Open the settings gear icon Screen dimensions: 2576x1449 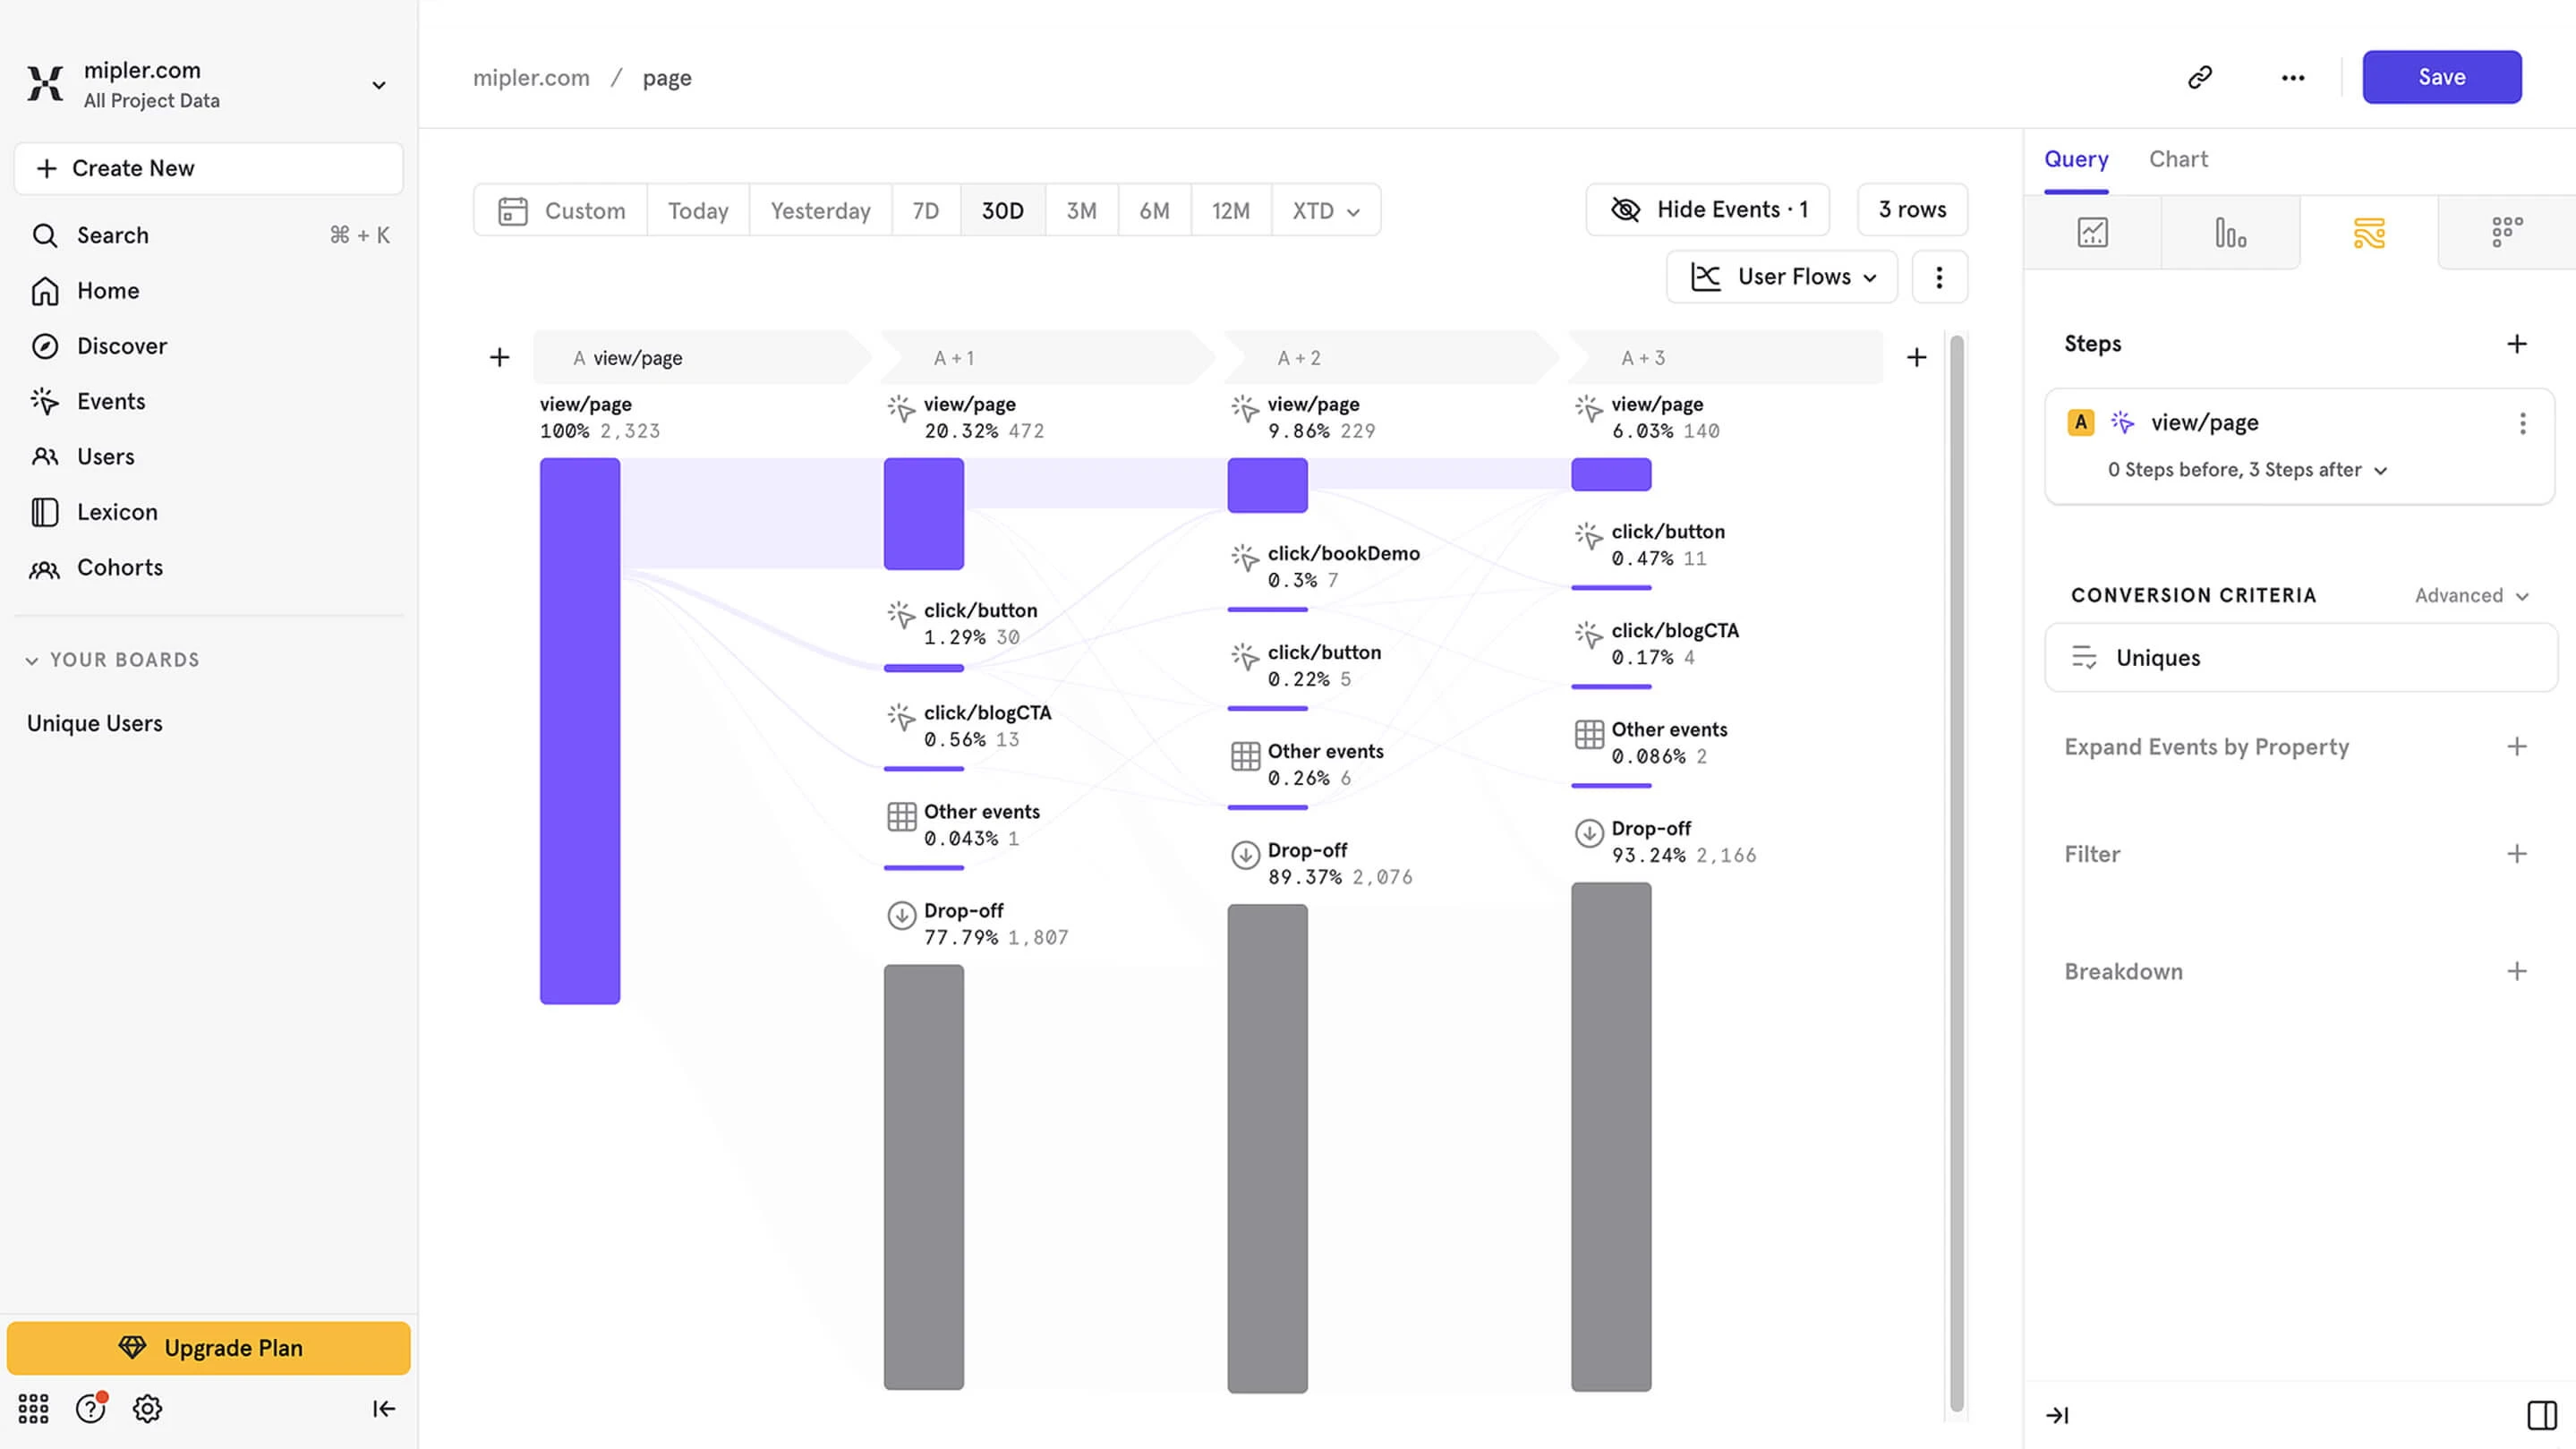point(147,1408)
